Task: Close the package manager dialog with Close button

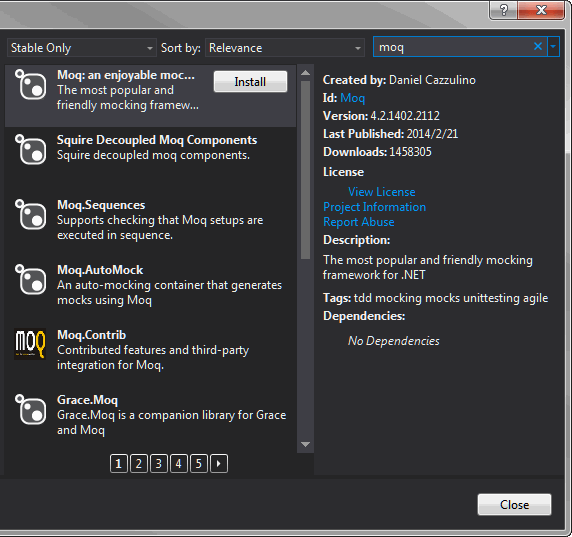Action: pyautogui.click(x=514, y=505)
